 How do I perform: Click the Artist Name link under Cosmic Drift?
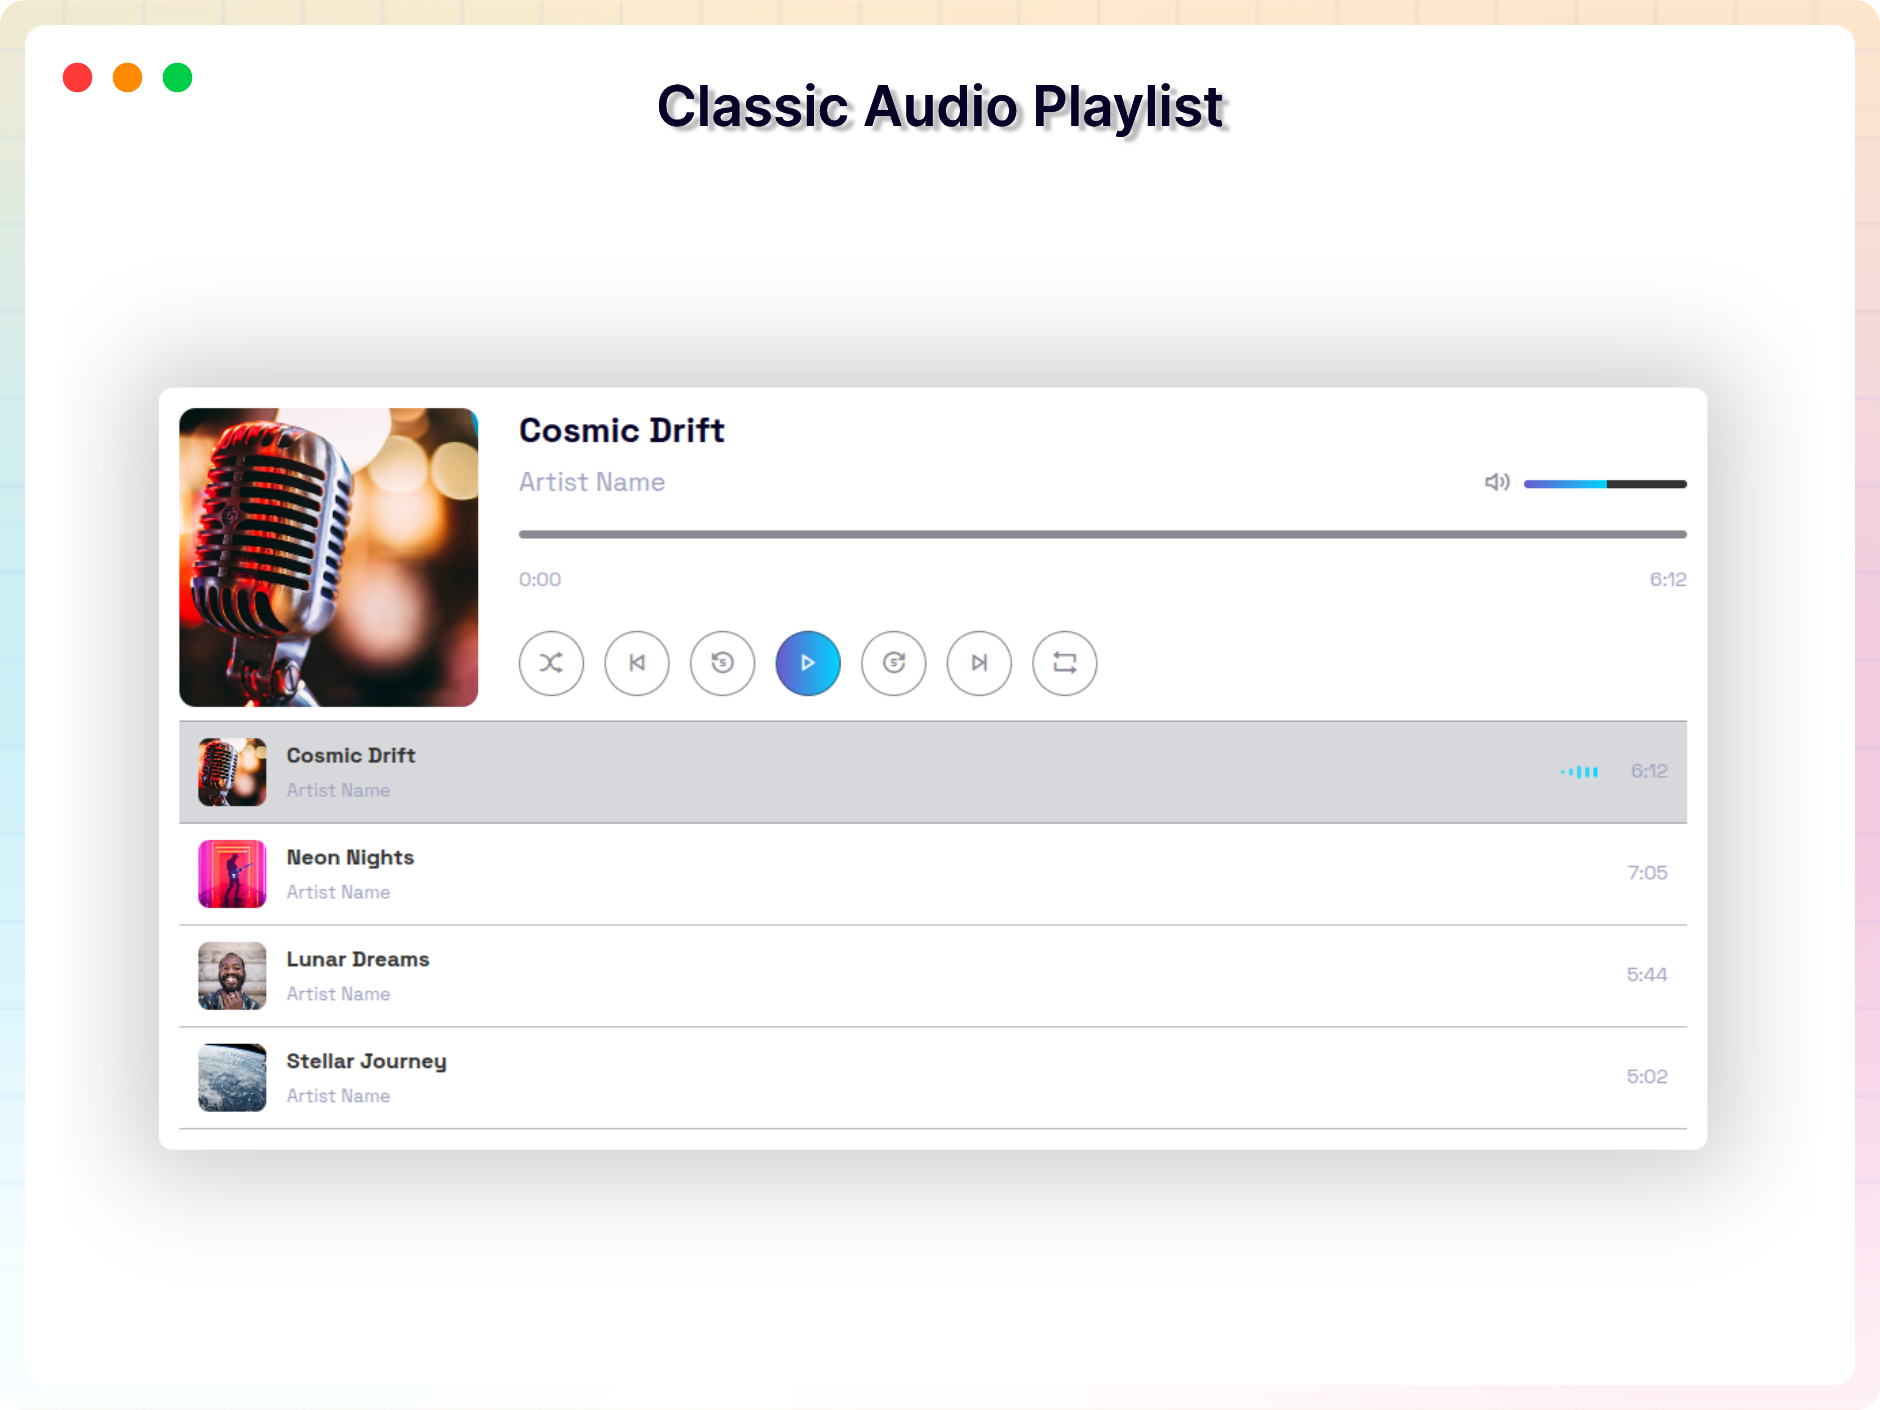[591, 481]
